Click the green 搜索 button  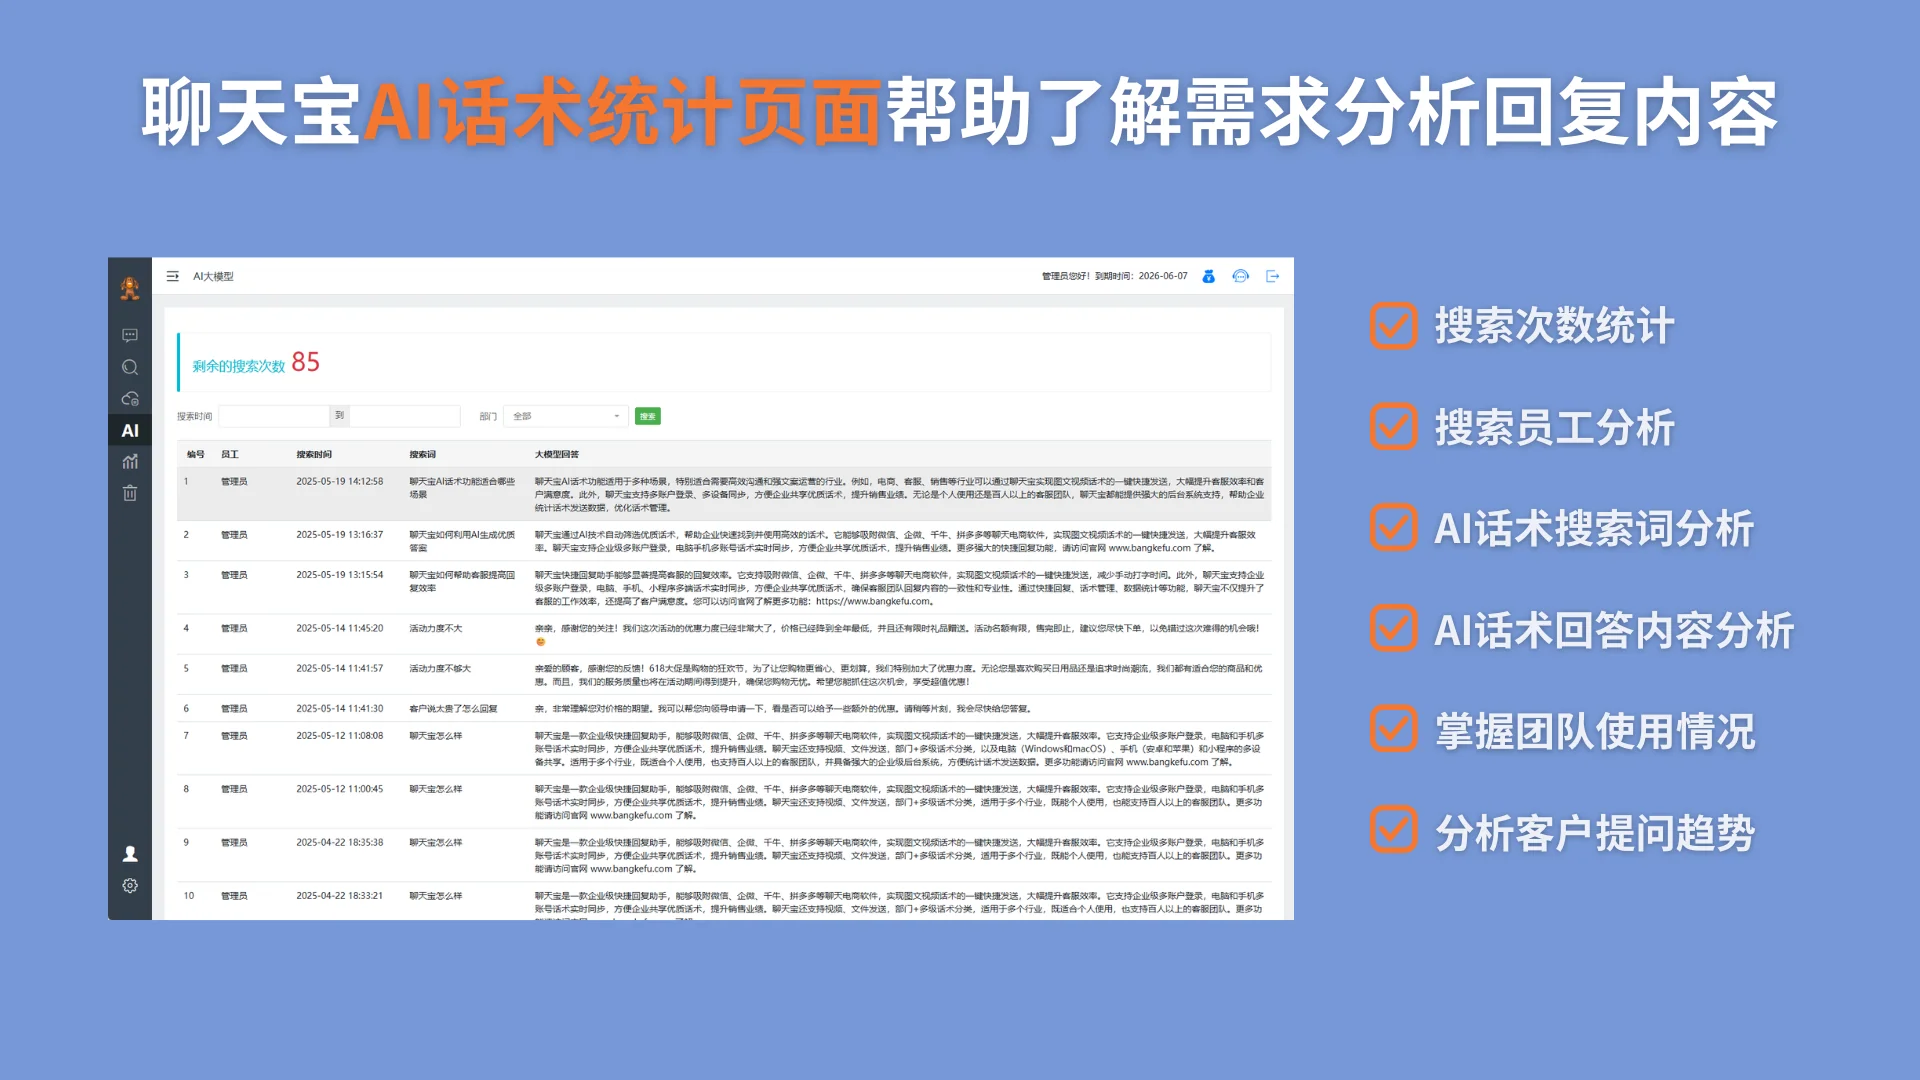coord(648,416)
